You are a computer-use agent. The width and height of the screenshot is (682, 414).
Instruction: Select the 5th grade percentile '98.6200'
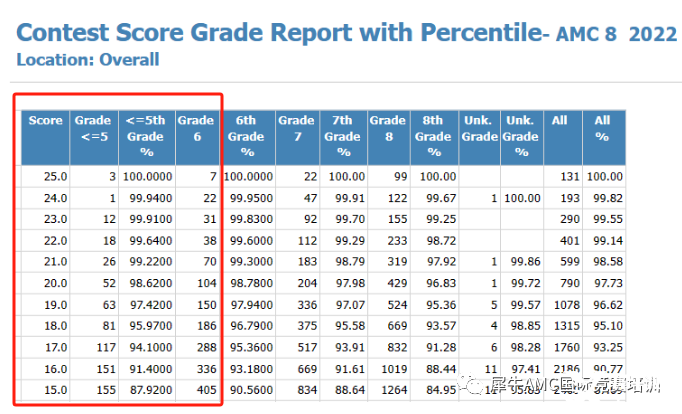tap(151, 284)
